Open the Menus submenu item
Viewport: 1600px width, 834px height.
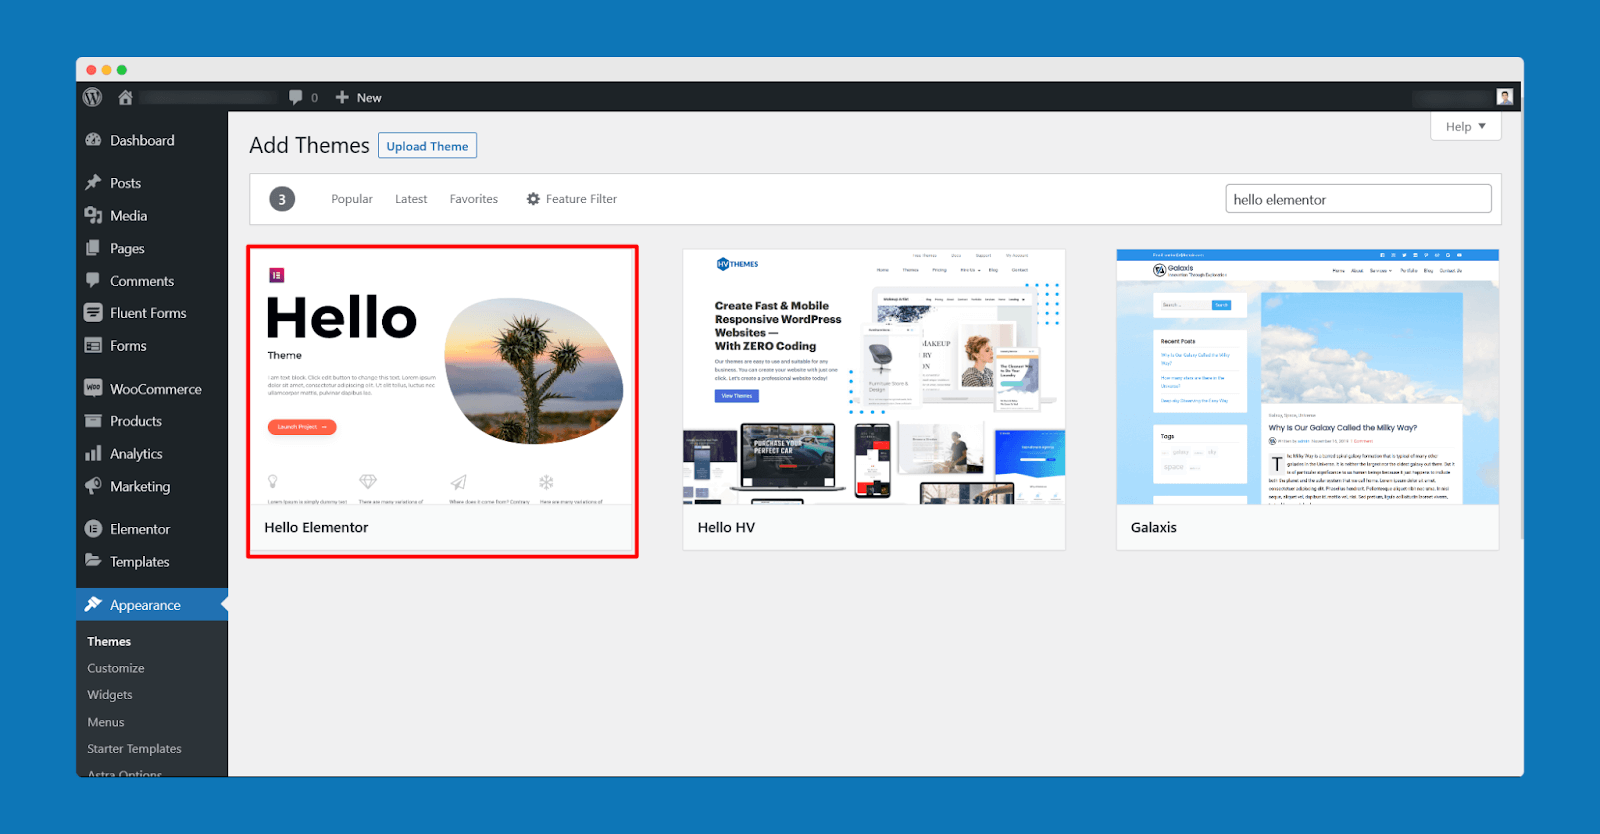coord(106,722)
